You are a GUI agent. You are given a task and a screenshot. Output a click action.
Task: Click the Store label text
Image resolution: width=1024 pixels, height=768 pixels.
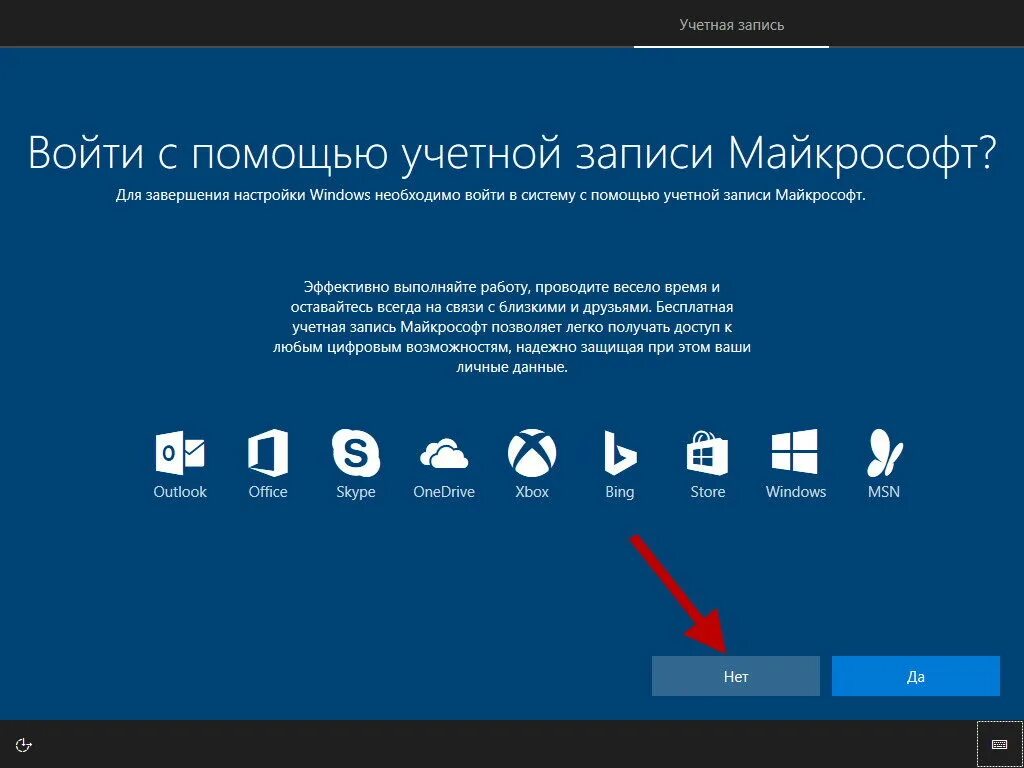point(708,492)
